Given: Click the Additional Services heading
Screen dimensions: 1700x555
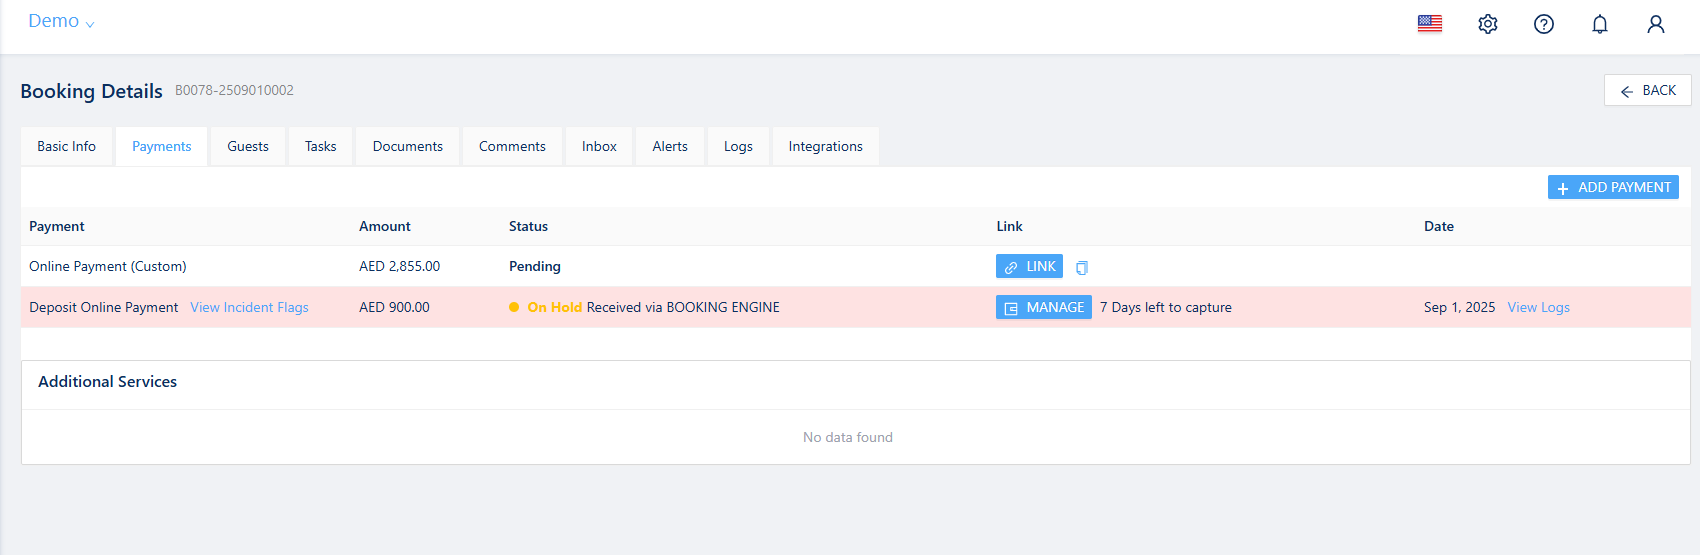Looking at the screenshot, I should [x=107, y=381].
